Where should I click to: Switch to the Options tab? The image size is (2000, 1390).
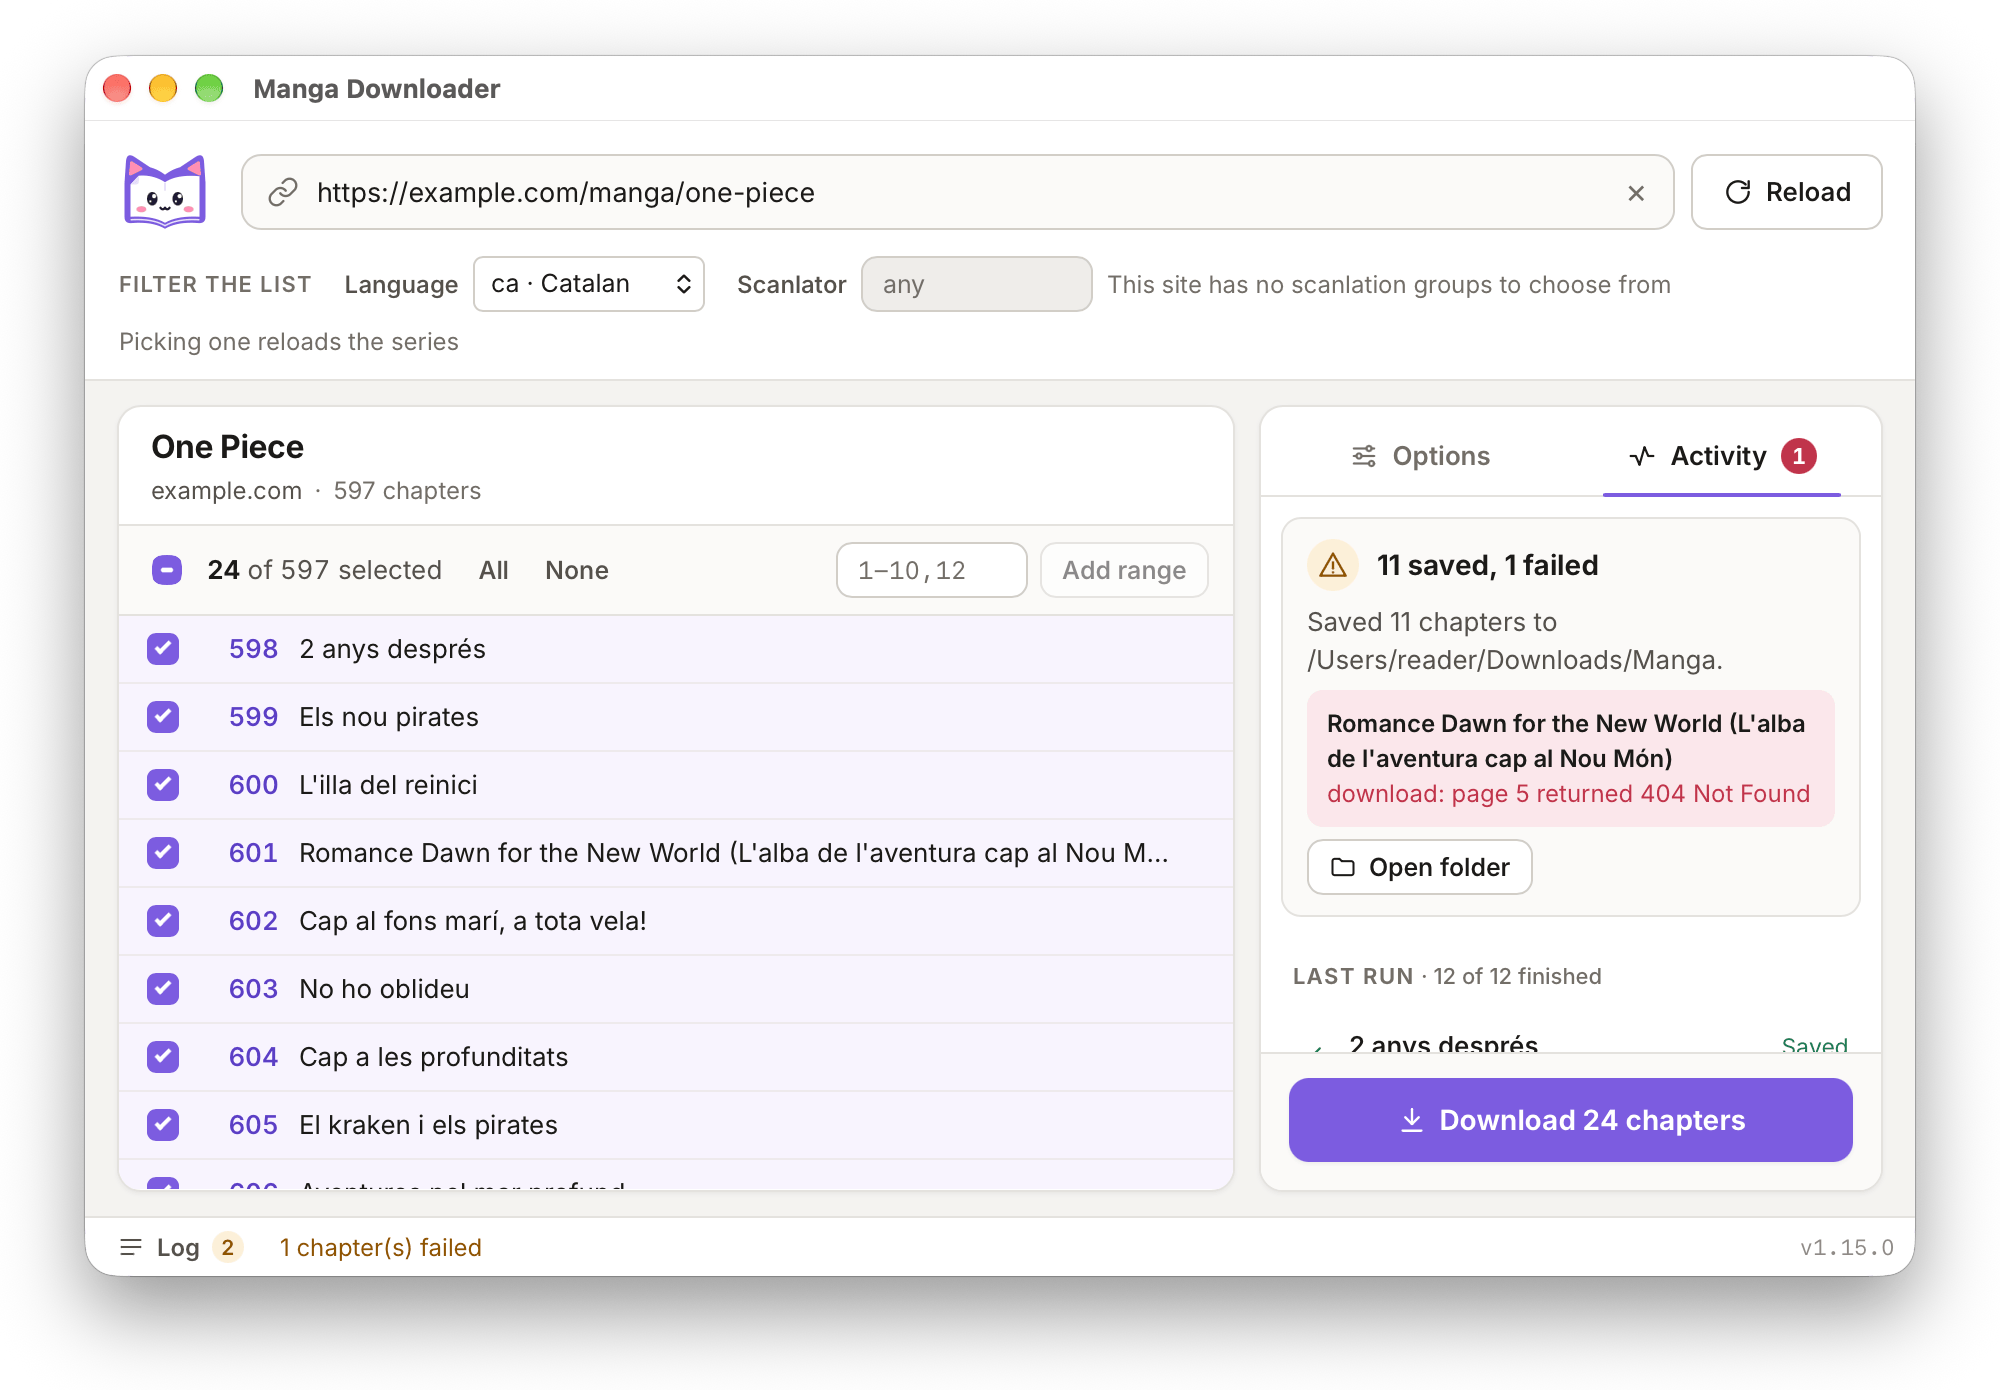coord(1420,456)
